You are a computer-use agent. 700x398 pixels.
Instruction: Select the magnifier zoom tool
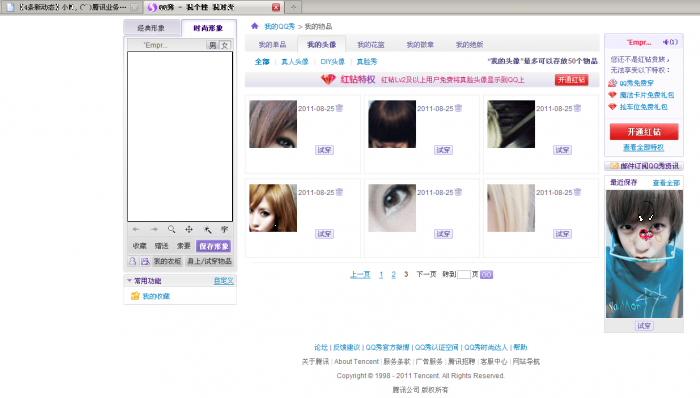point(171,229)
